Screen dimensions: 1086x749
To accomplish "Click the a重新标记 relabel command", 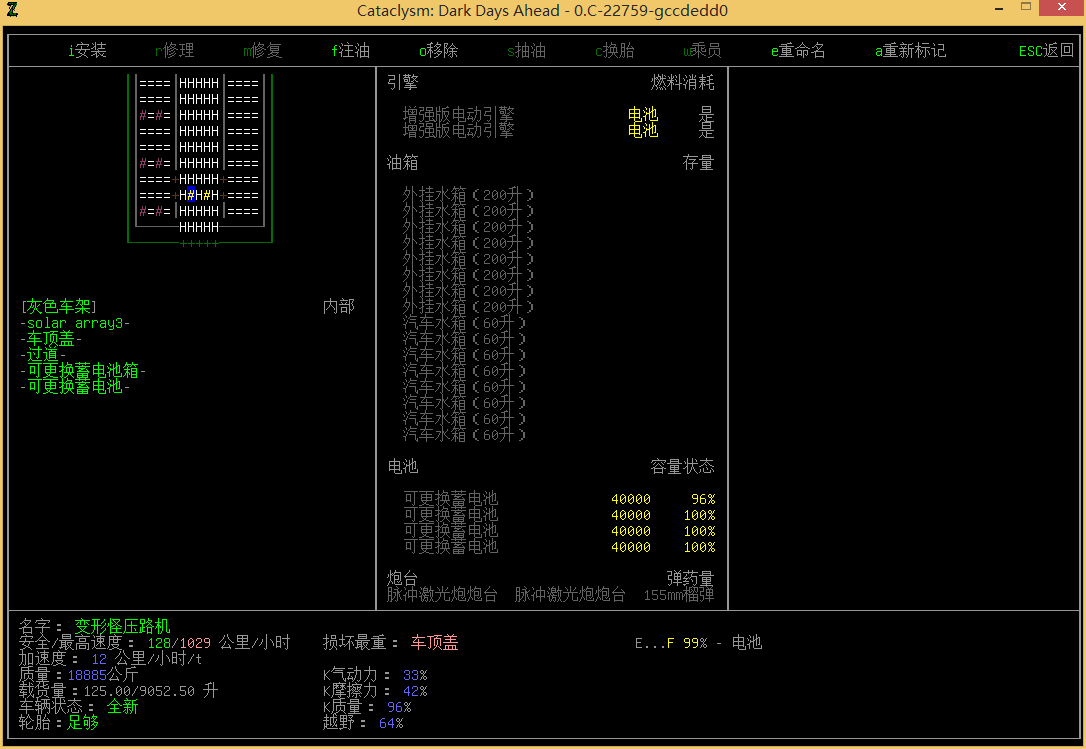I will point(910,51).
